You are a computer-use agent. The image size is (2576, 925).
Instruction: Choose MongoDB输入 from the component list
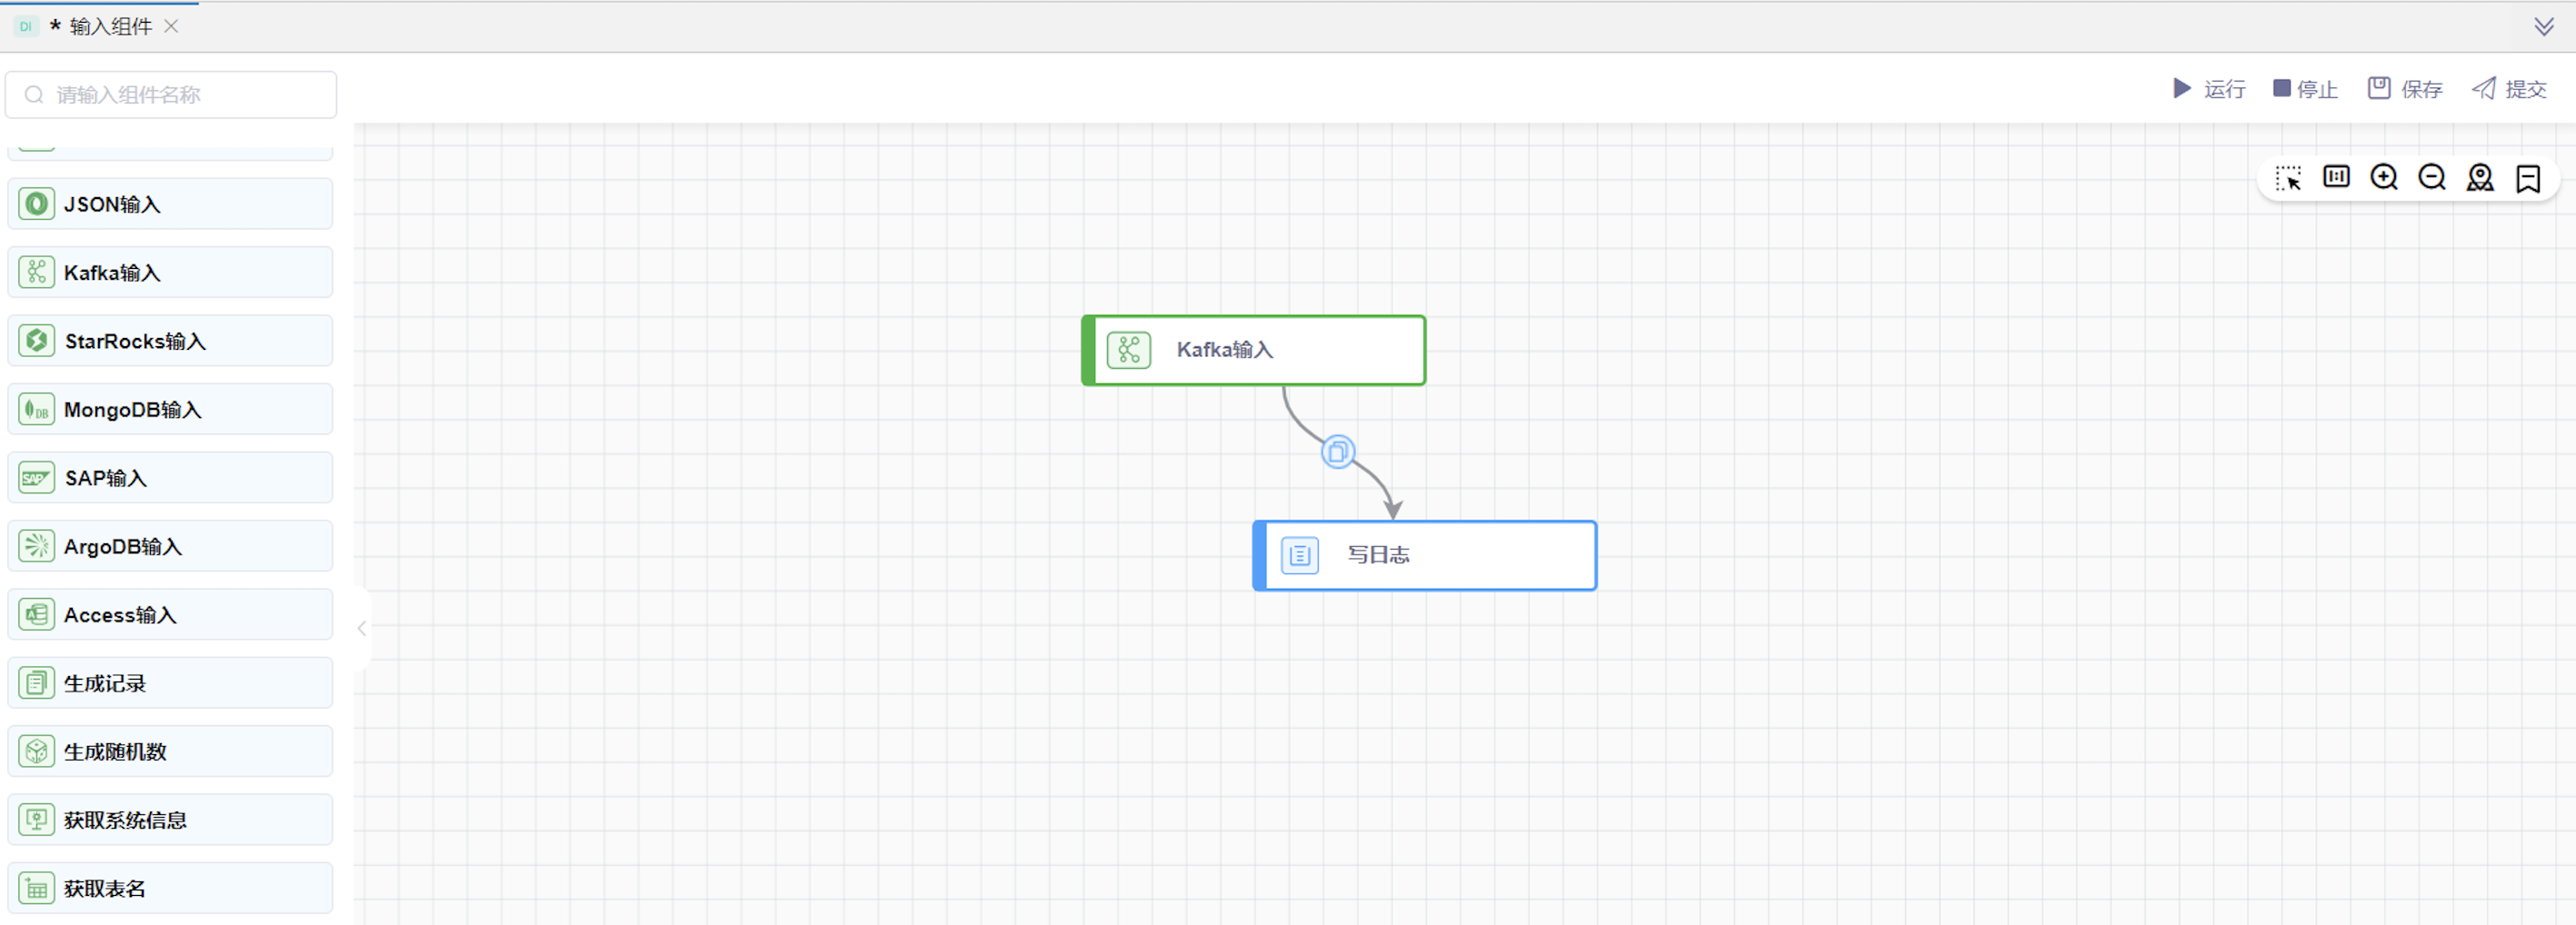[170, 409]
